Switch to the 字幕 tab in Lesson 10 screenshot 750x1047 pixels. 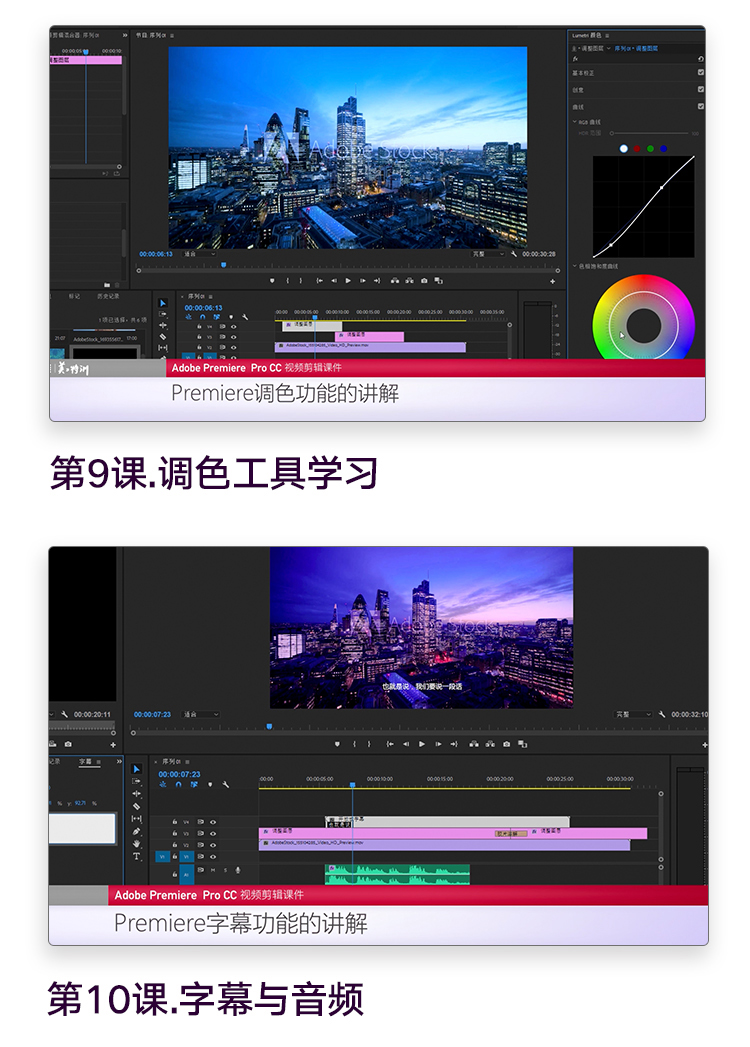[x=86, y=762]
